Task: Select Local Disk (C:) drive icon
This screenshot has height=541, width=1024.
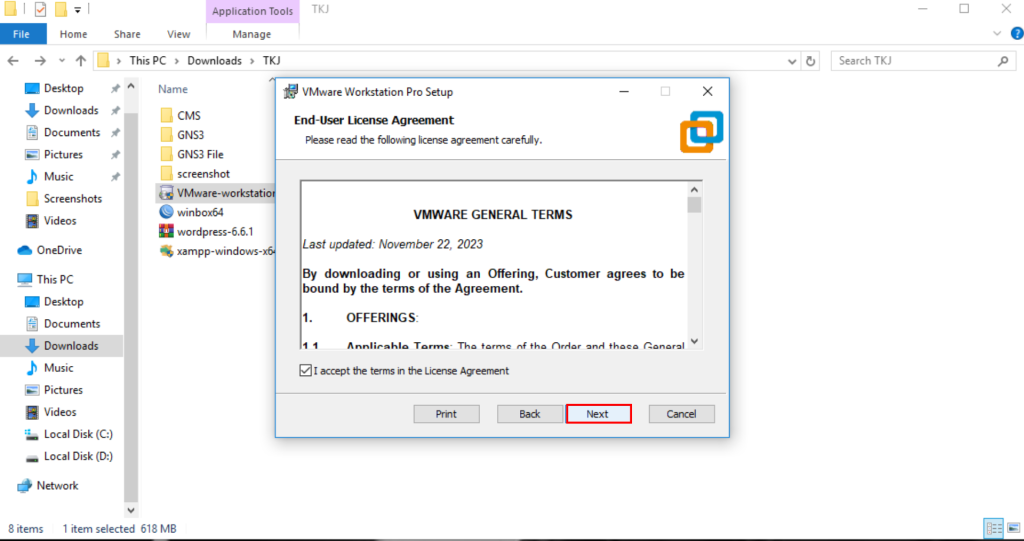Action: tap(31, 434)
